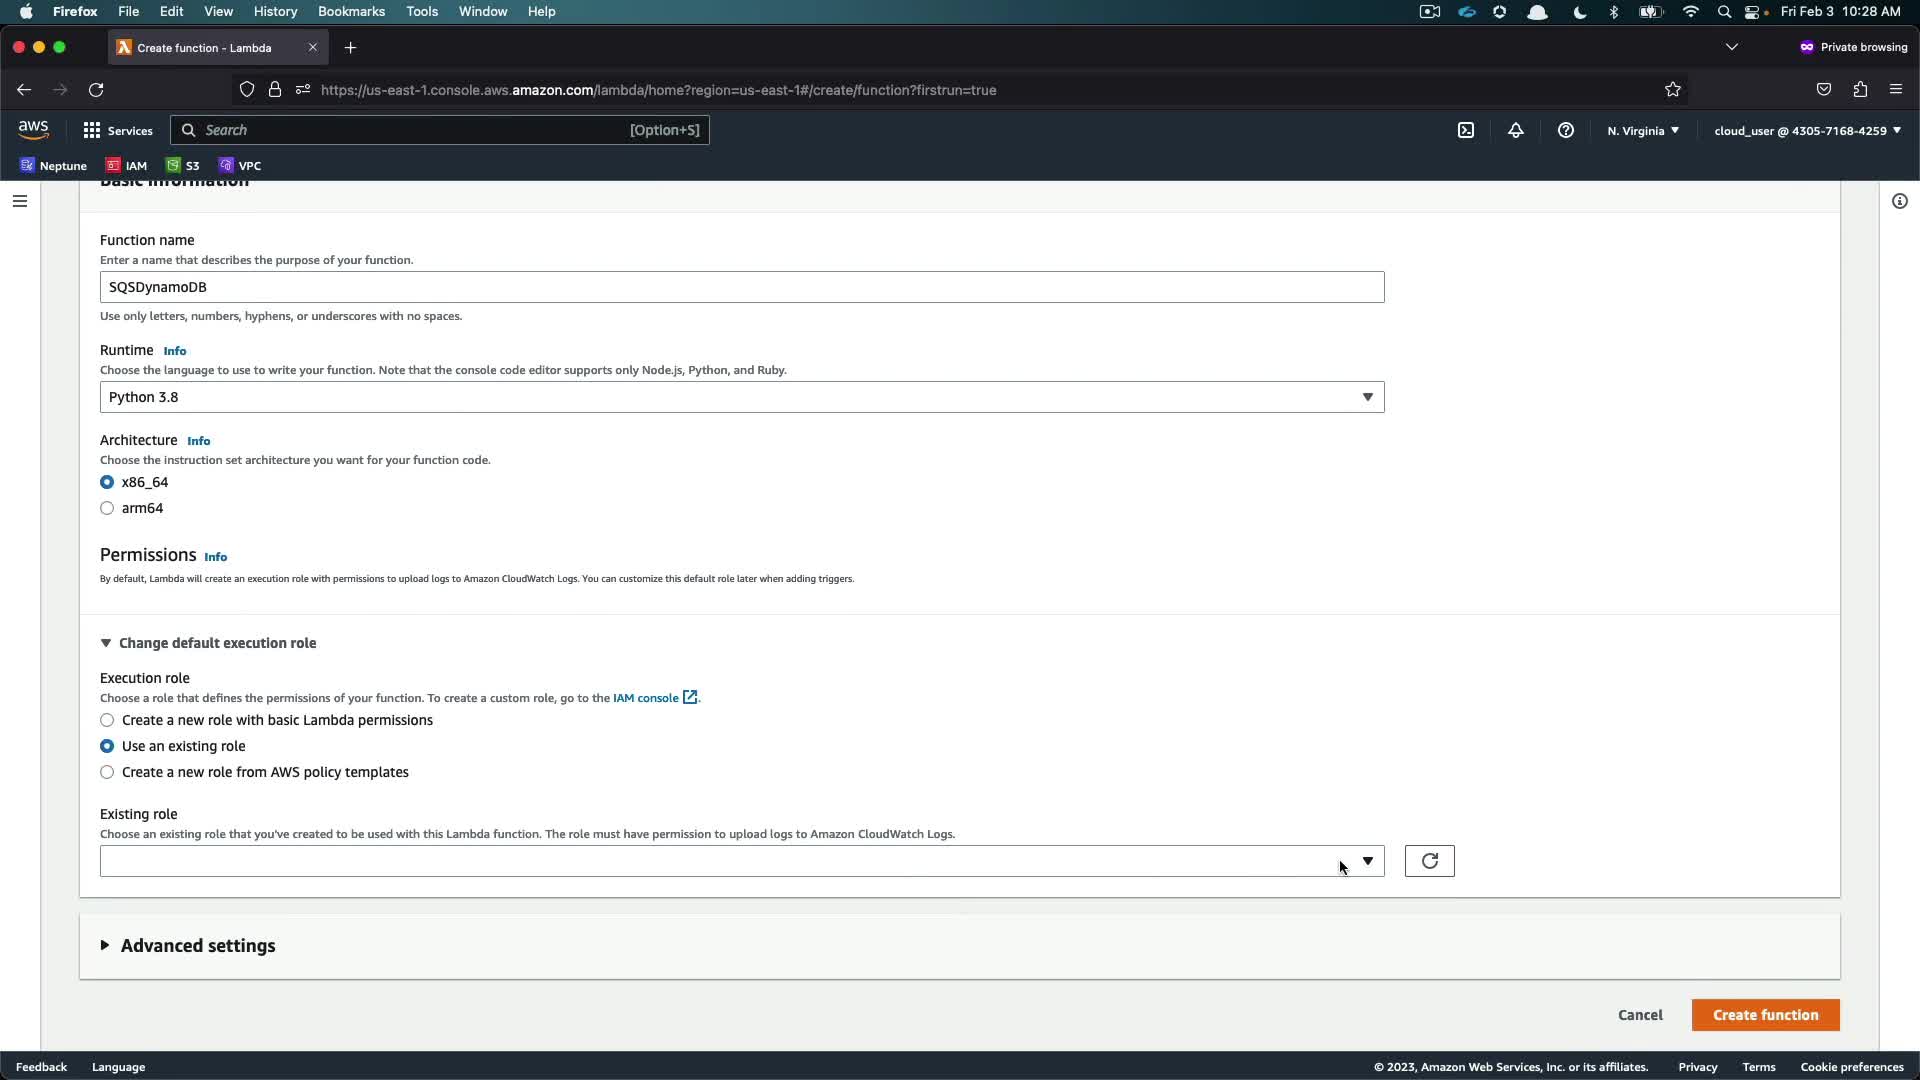Open the Bookmarks menu in Firefox
1920x1080 pixels.
coord(351,11)
